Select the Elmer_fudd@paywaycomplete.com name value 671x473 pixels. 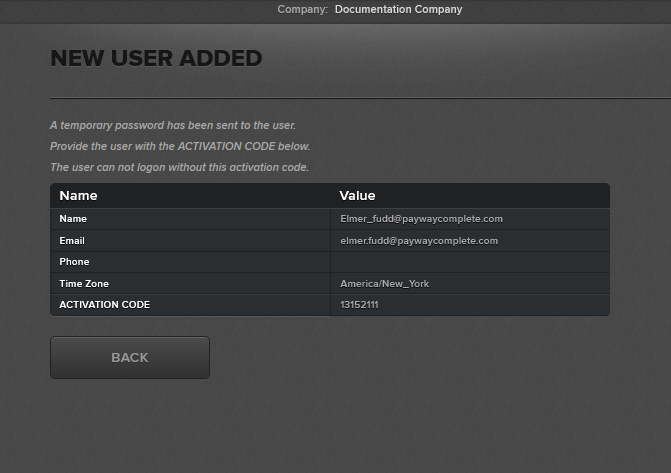(421, 219)
